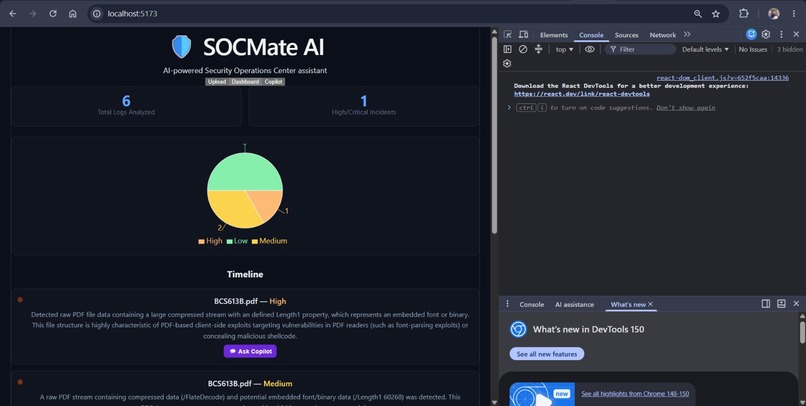
Task: Bookmark this tab with the star icon
Action: pyautogui.click(x=716, y=14)
